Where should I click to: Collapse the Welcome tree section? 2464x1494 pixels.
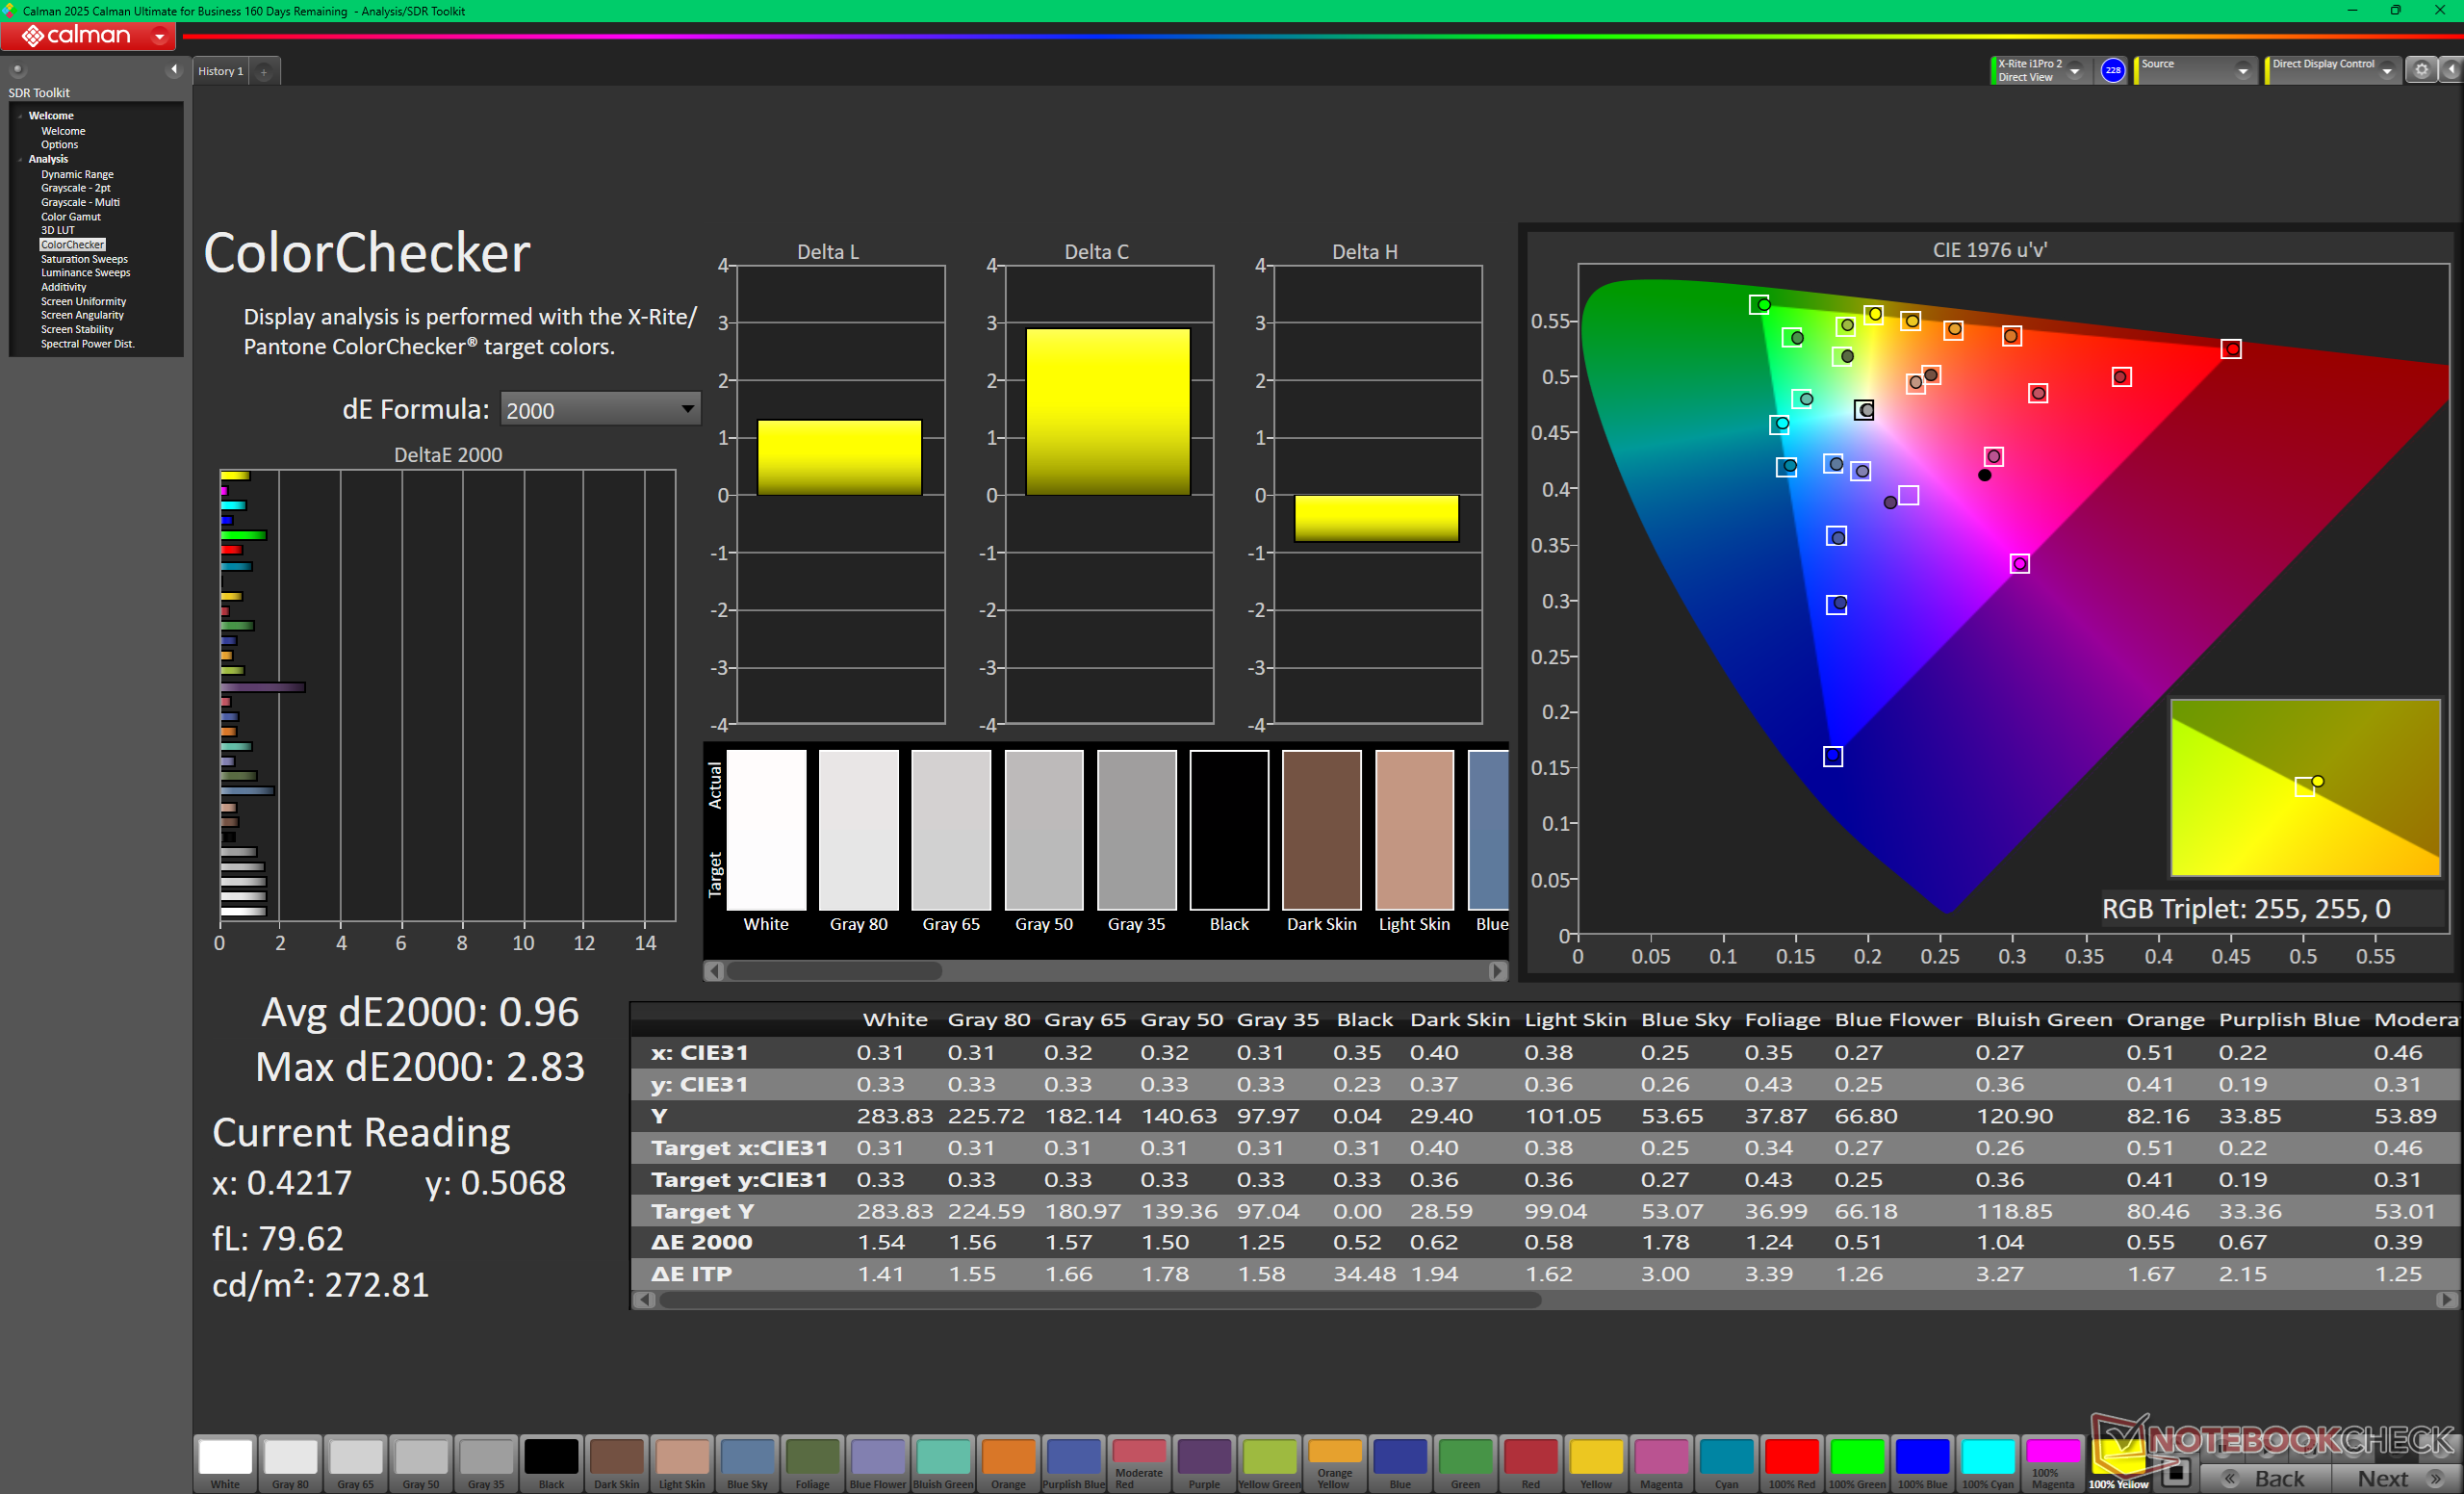[20, 116]
